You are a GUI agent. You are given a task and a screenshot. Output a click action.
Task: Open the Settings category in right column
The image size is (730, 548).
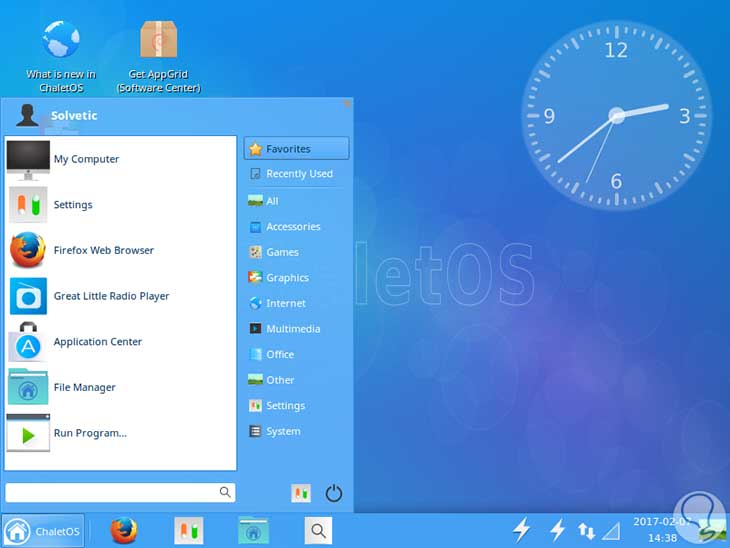click(x=297, y=406)
